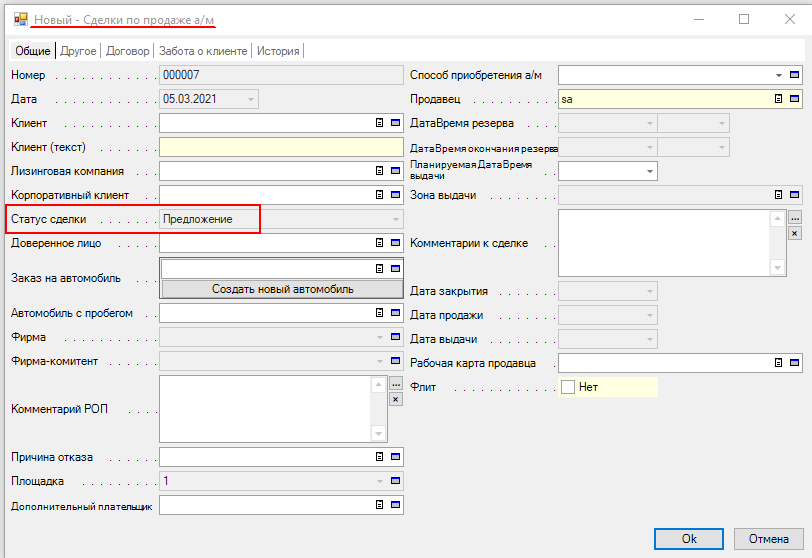Toggle the Флит checkbox
The height and width of the screenshot is (558, 812).
pyautogui.click(x=568, y=387)
